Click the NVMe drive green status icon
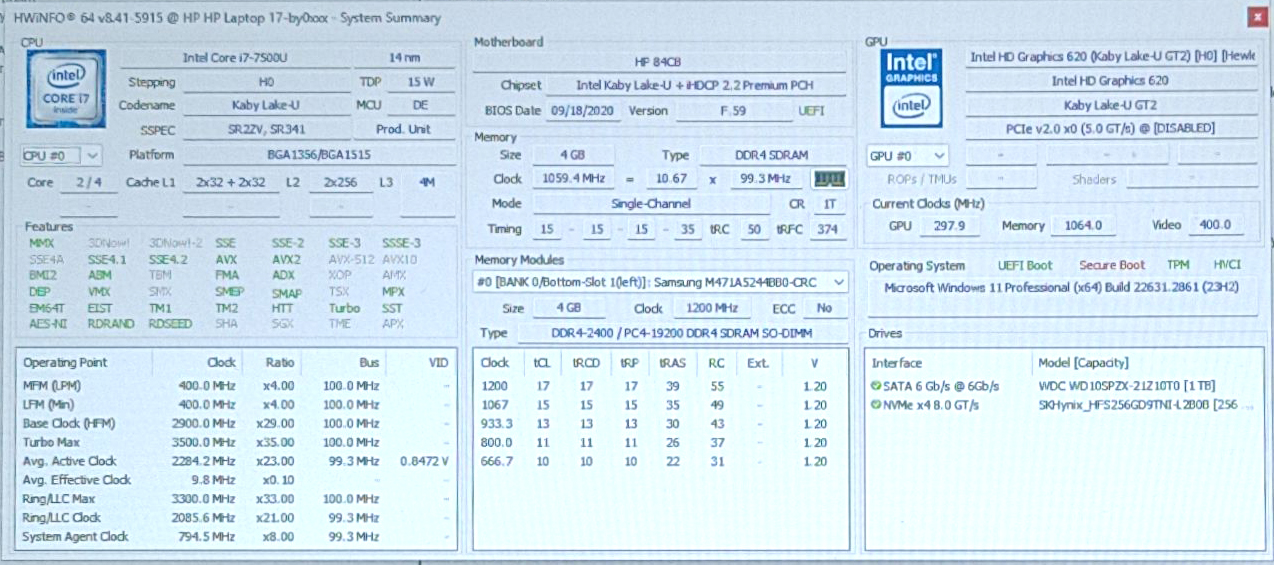The image size is (1274, 565). pos(876,405)
